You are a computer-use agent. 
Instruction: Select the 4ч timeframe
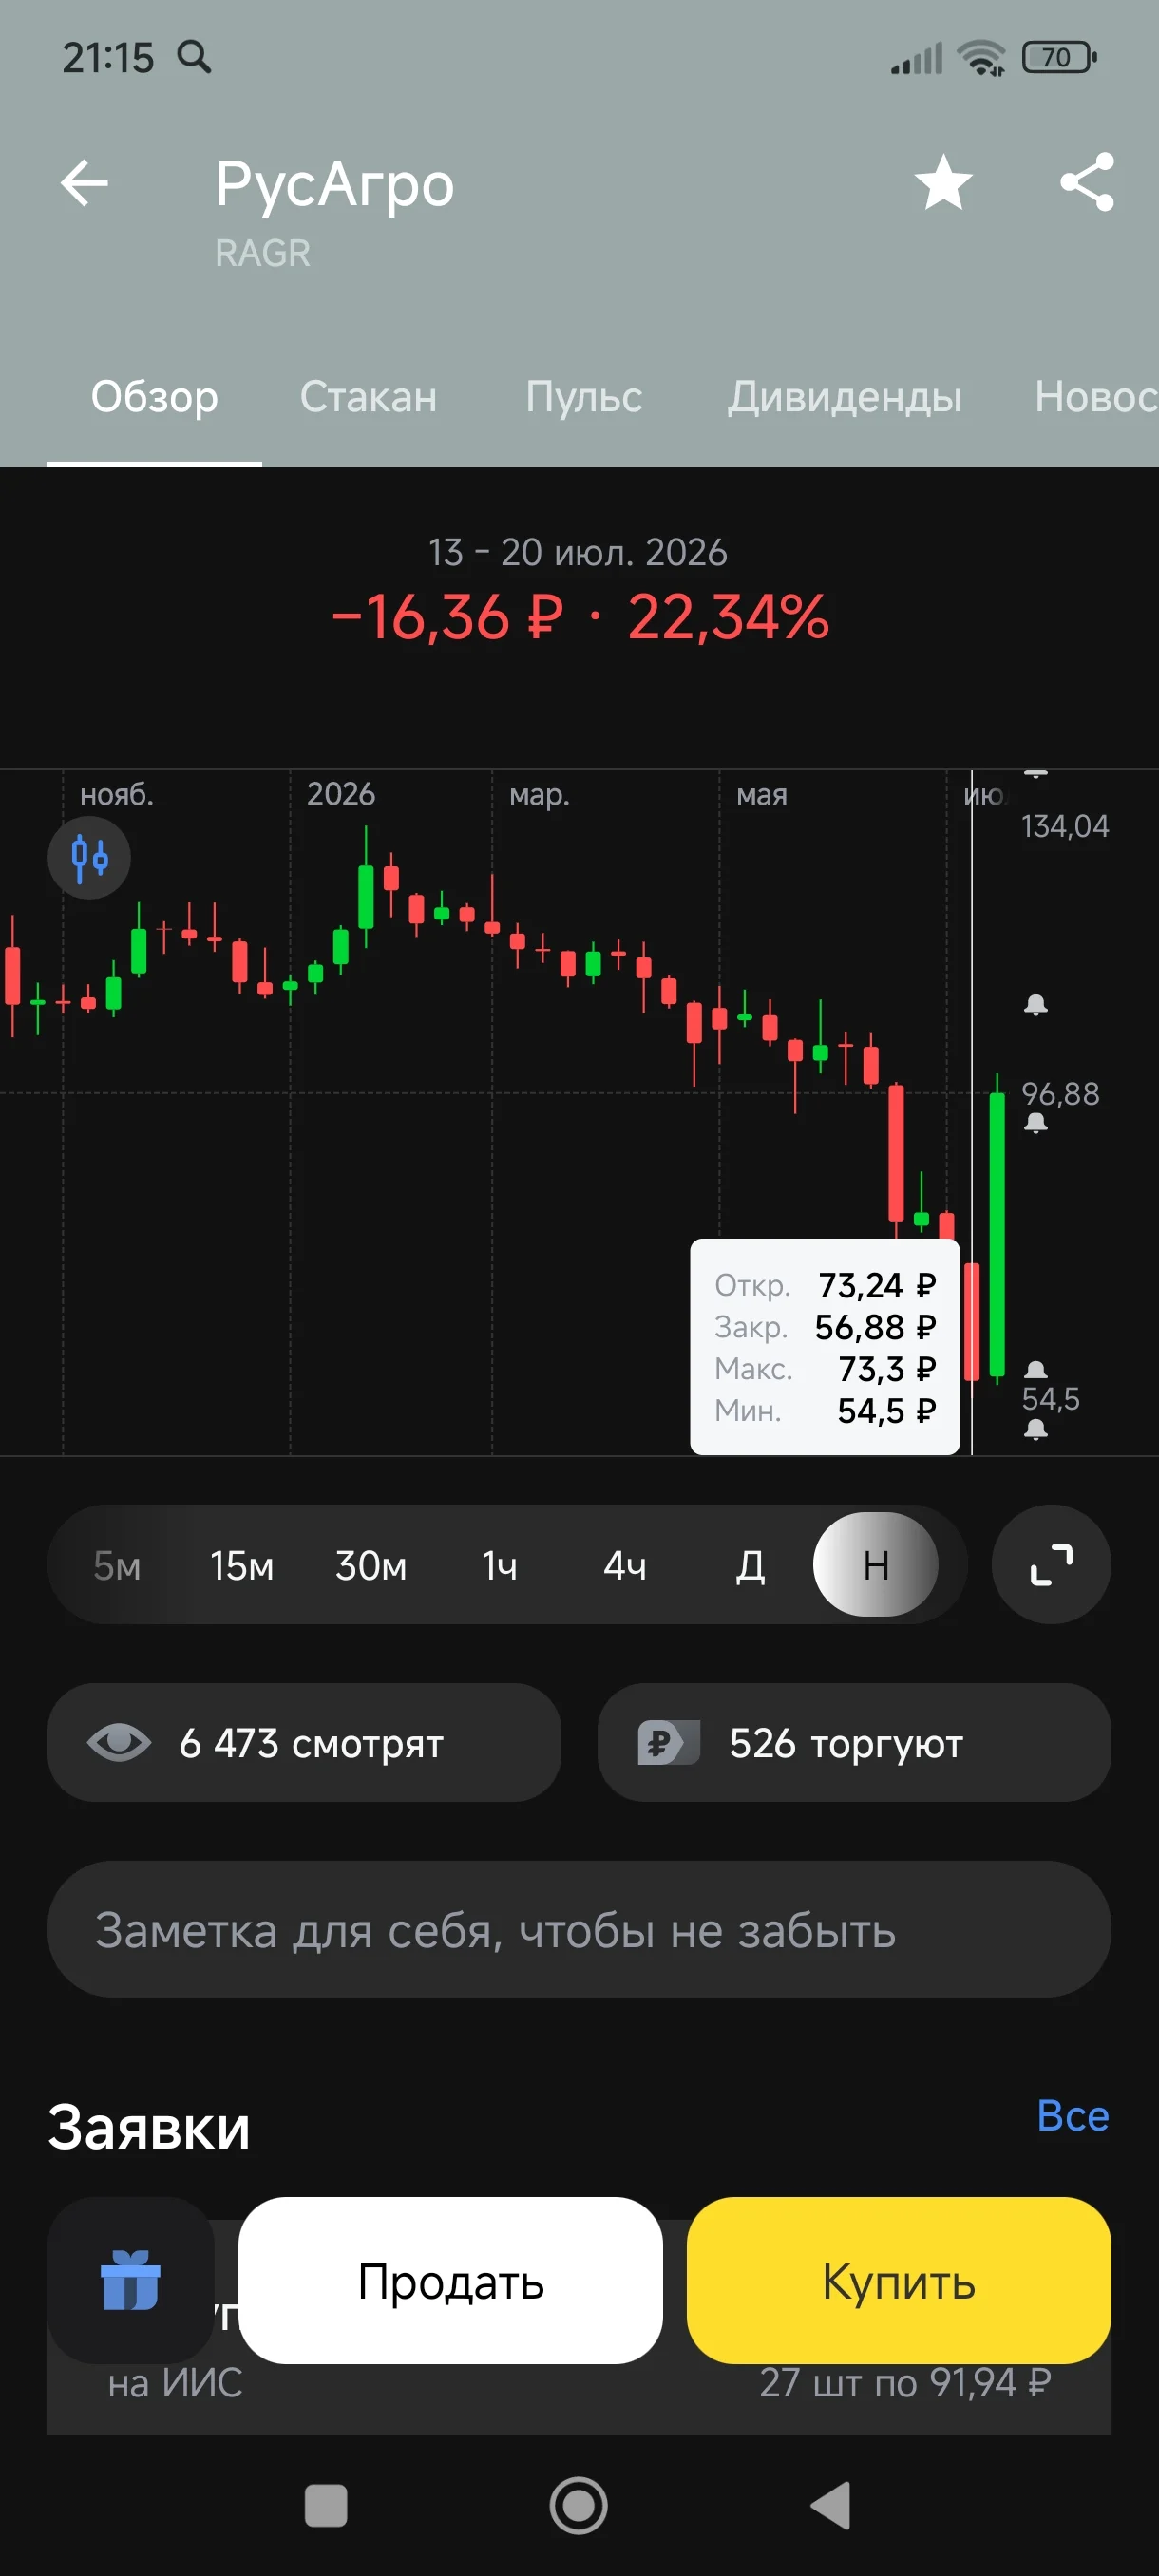point(624,1565)
